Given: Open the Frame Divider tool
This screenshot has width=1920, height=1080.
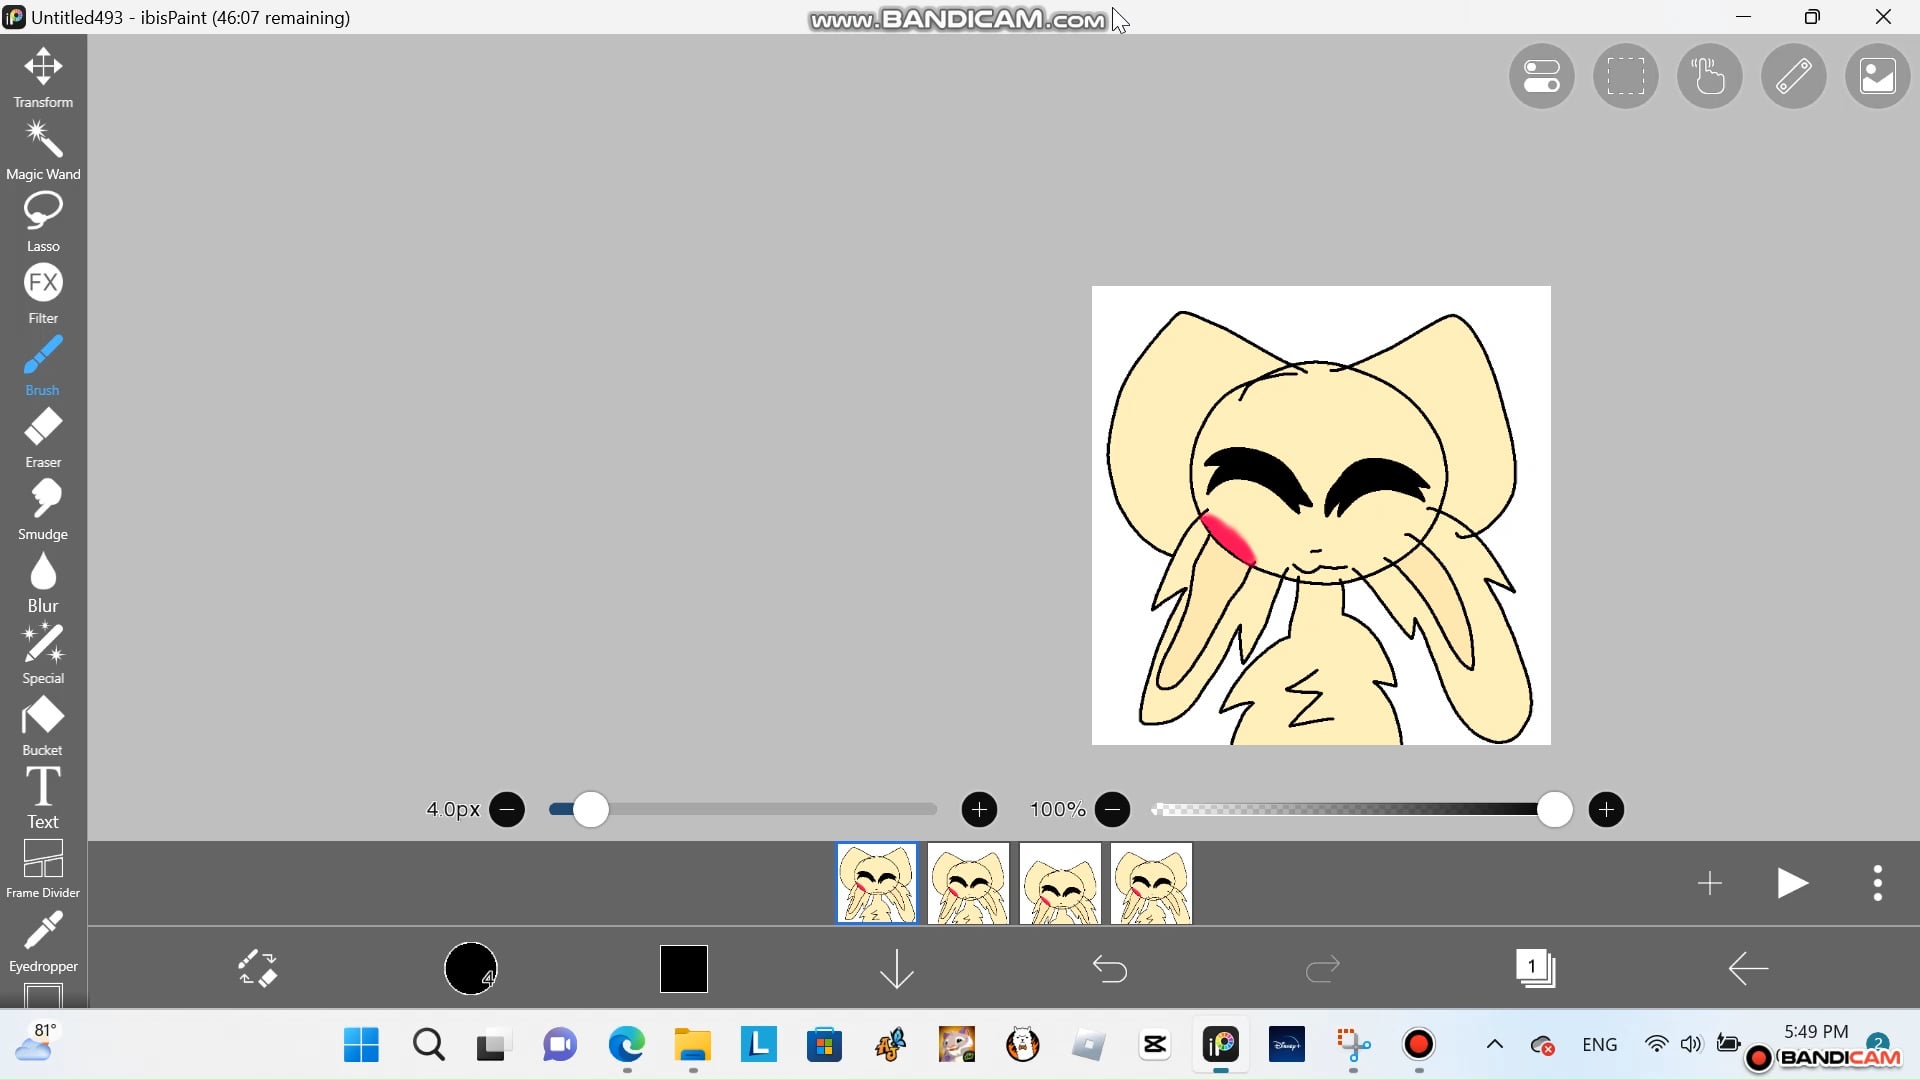Looking at the screenshot, I should (x=42, y=866).
